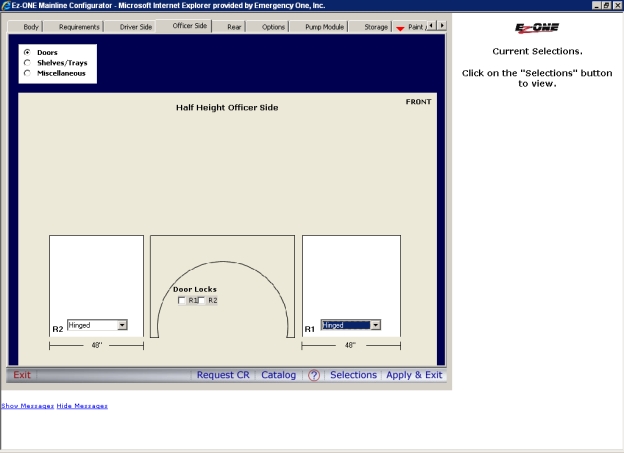The image size is (624, 453).
Task: Open the Storage tab
Action: [x=376, y=27]
